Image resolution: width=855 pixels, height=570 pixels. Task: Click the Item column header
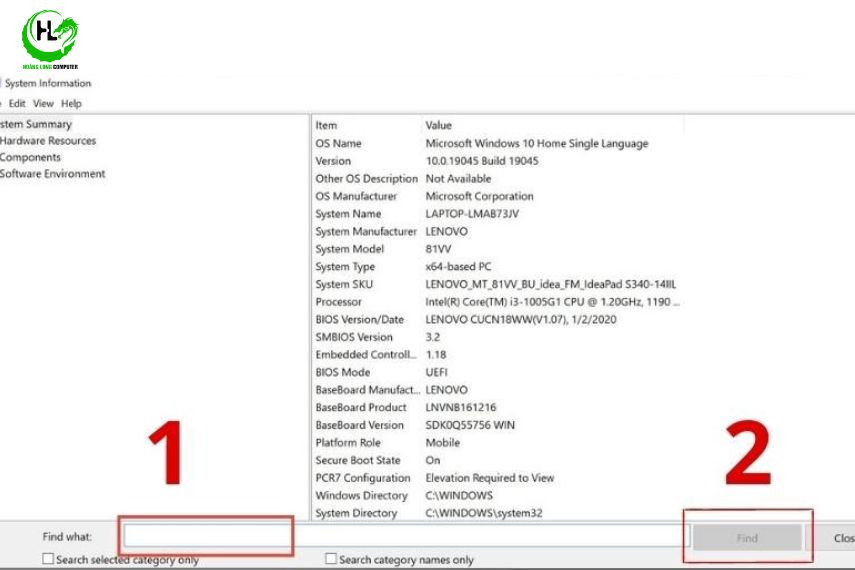pos(326,125)
